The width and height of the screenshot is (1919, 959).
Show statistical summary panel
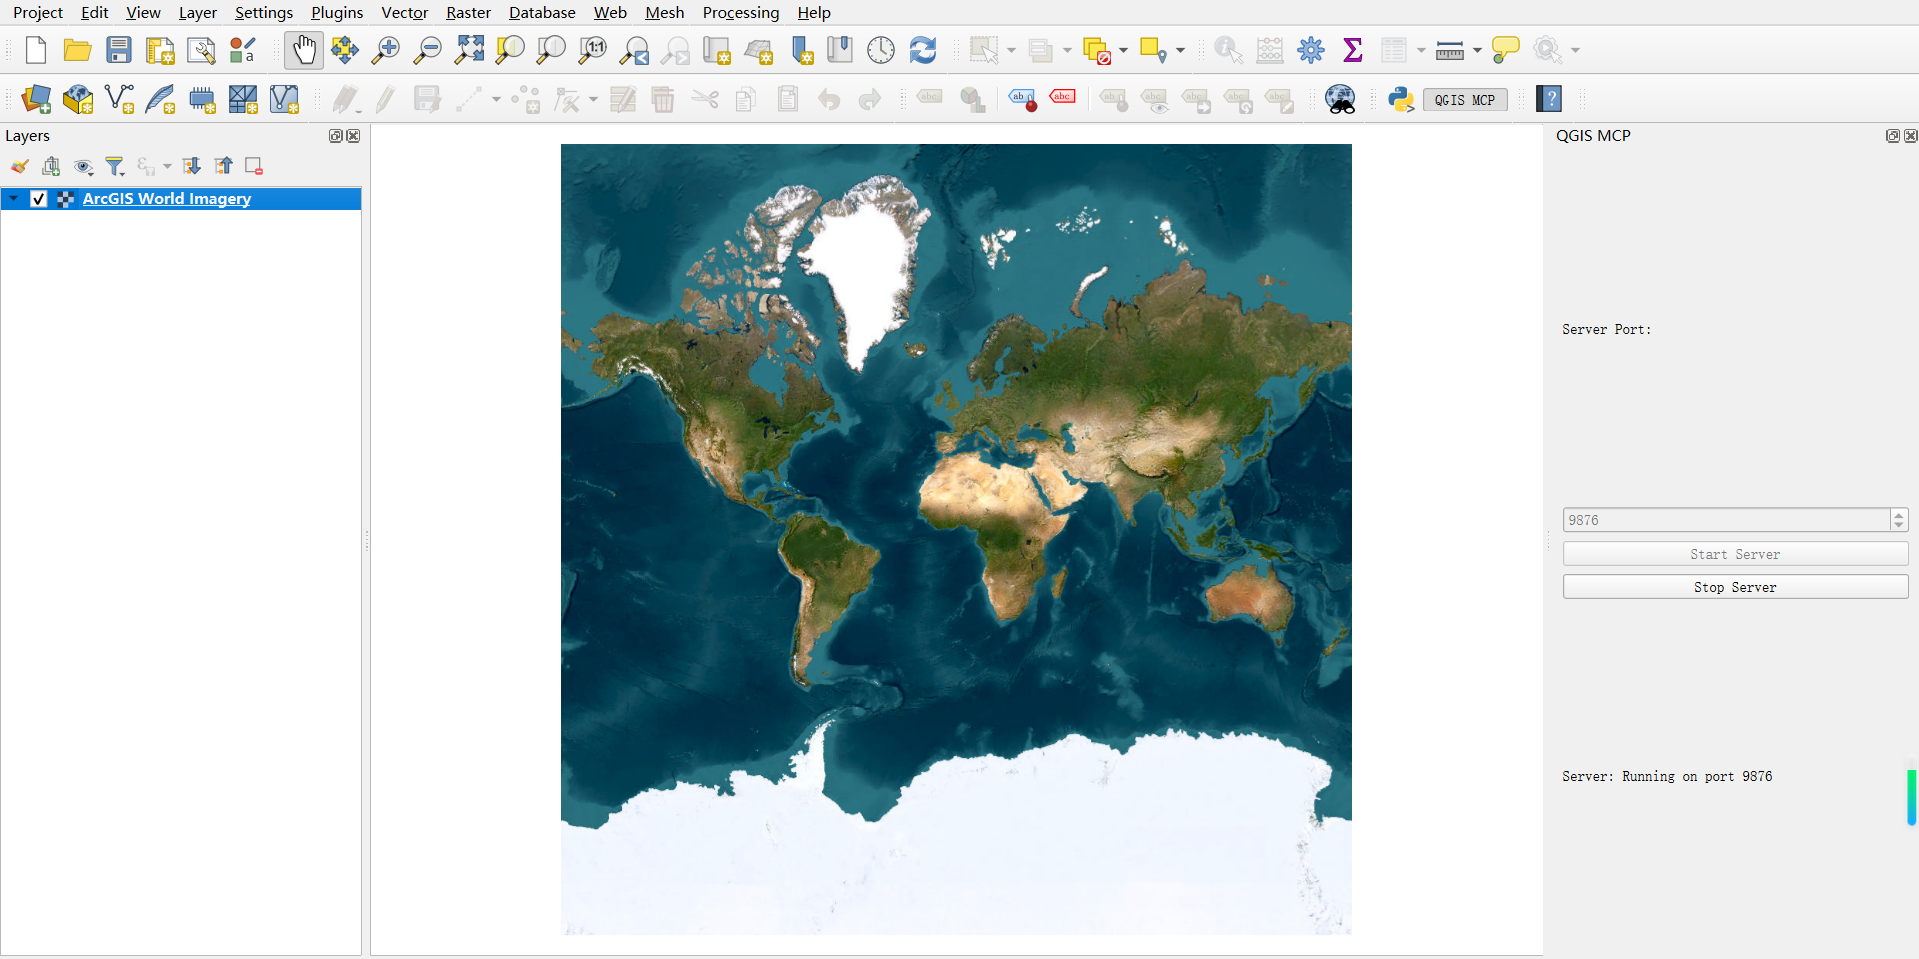click(1352, 49)
